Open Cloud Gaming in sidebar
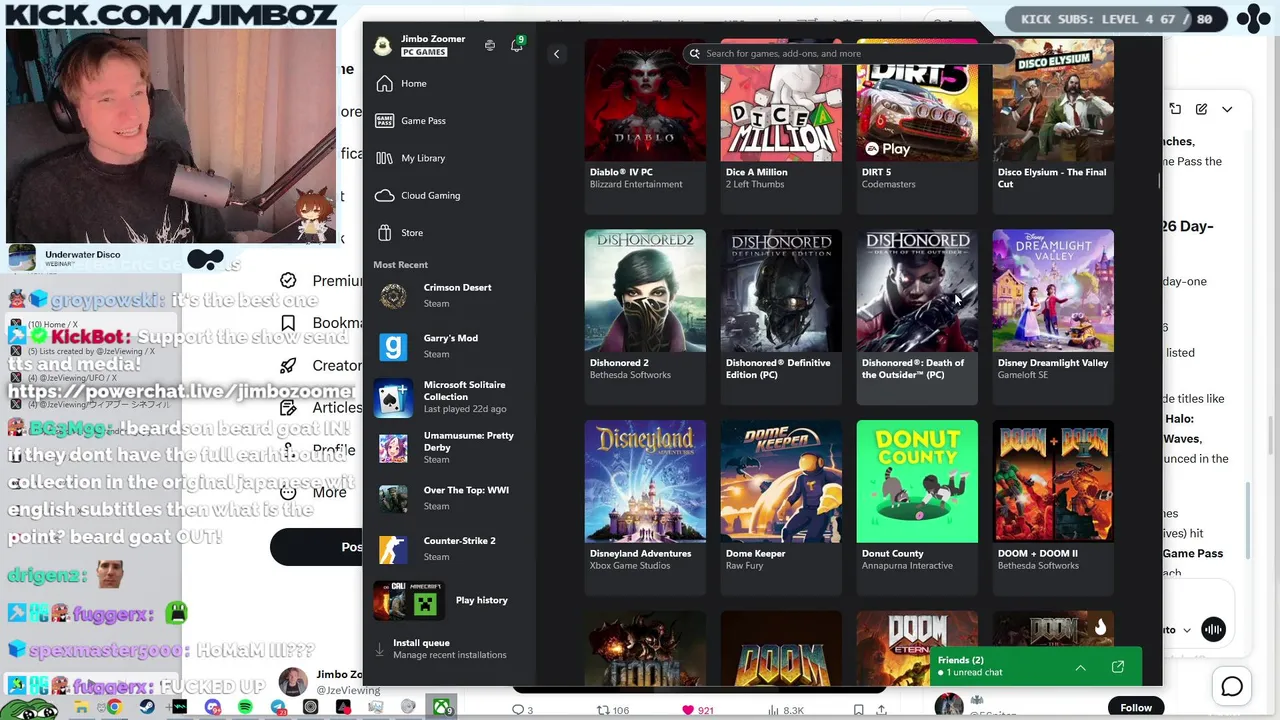The height and width of the screenshot is (720, 1280). [448, 196]
